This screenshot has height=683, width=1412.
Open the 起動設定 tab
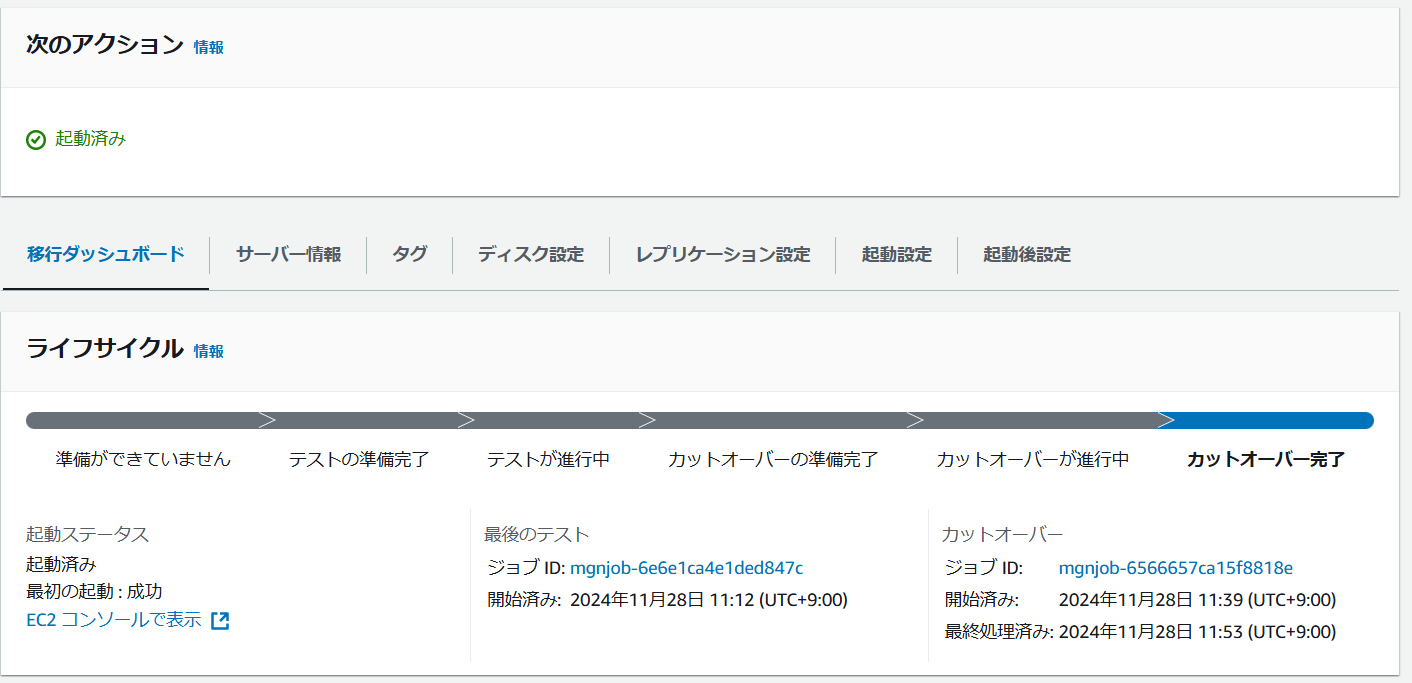[897, 254]
